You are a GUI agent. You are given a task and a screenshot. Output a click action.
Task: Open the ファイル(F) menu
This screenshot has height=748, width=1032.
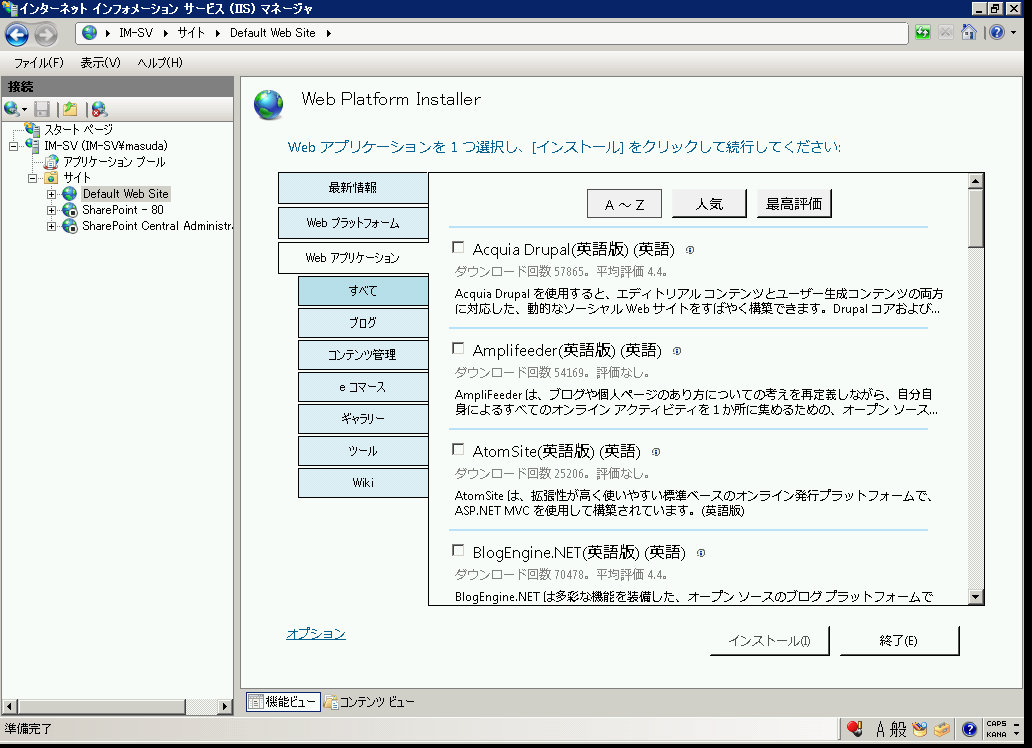(38, 63)
